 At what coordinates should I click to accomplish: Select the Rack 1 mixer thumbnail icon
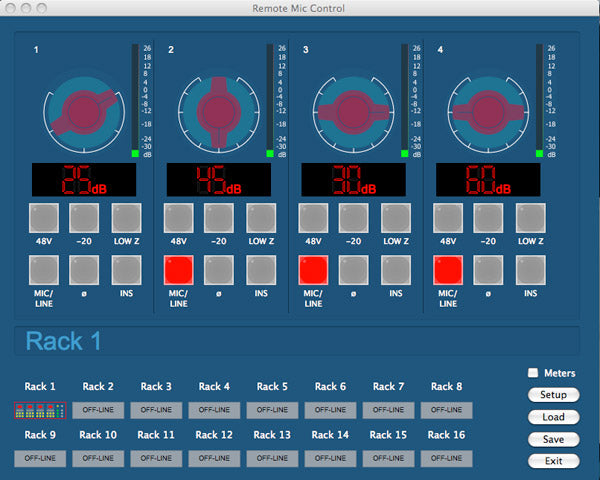coord(40,410)
